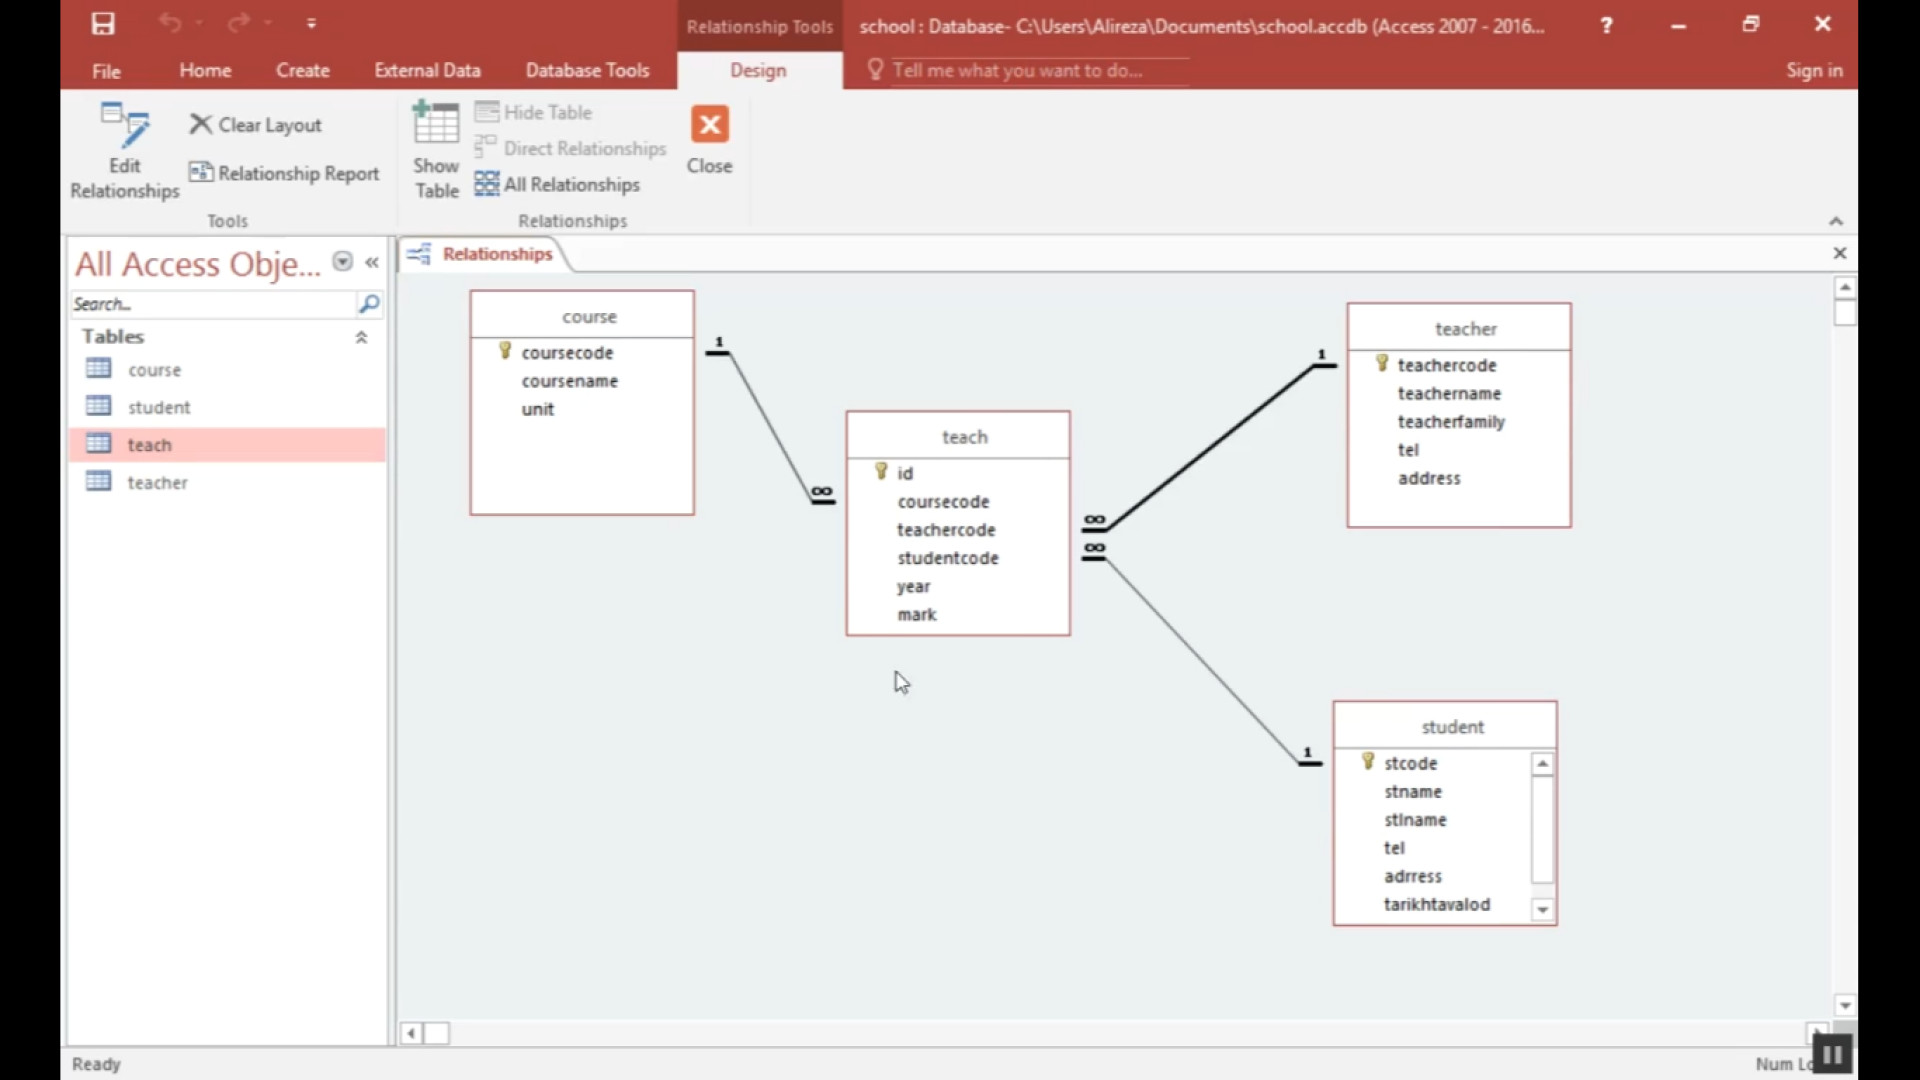Click the Clear Layout X icon
Screen dimensions: 1920x1080
201,125
